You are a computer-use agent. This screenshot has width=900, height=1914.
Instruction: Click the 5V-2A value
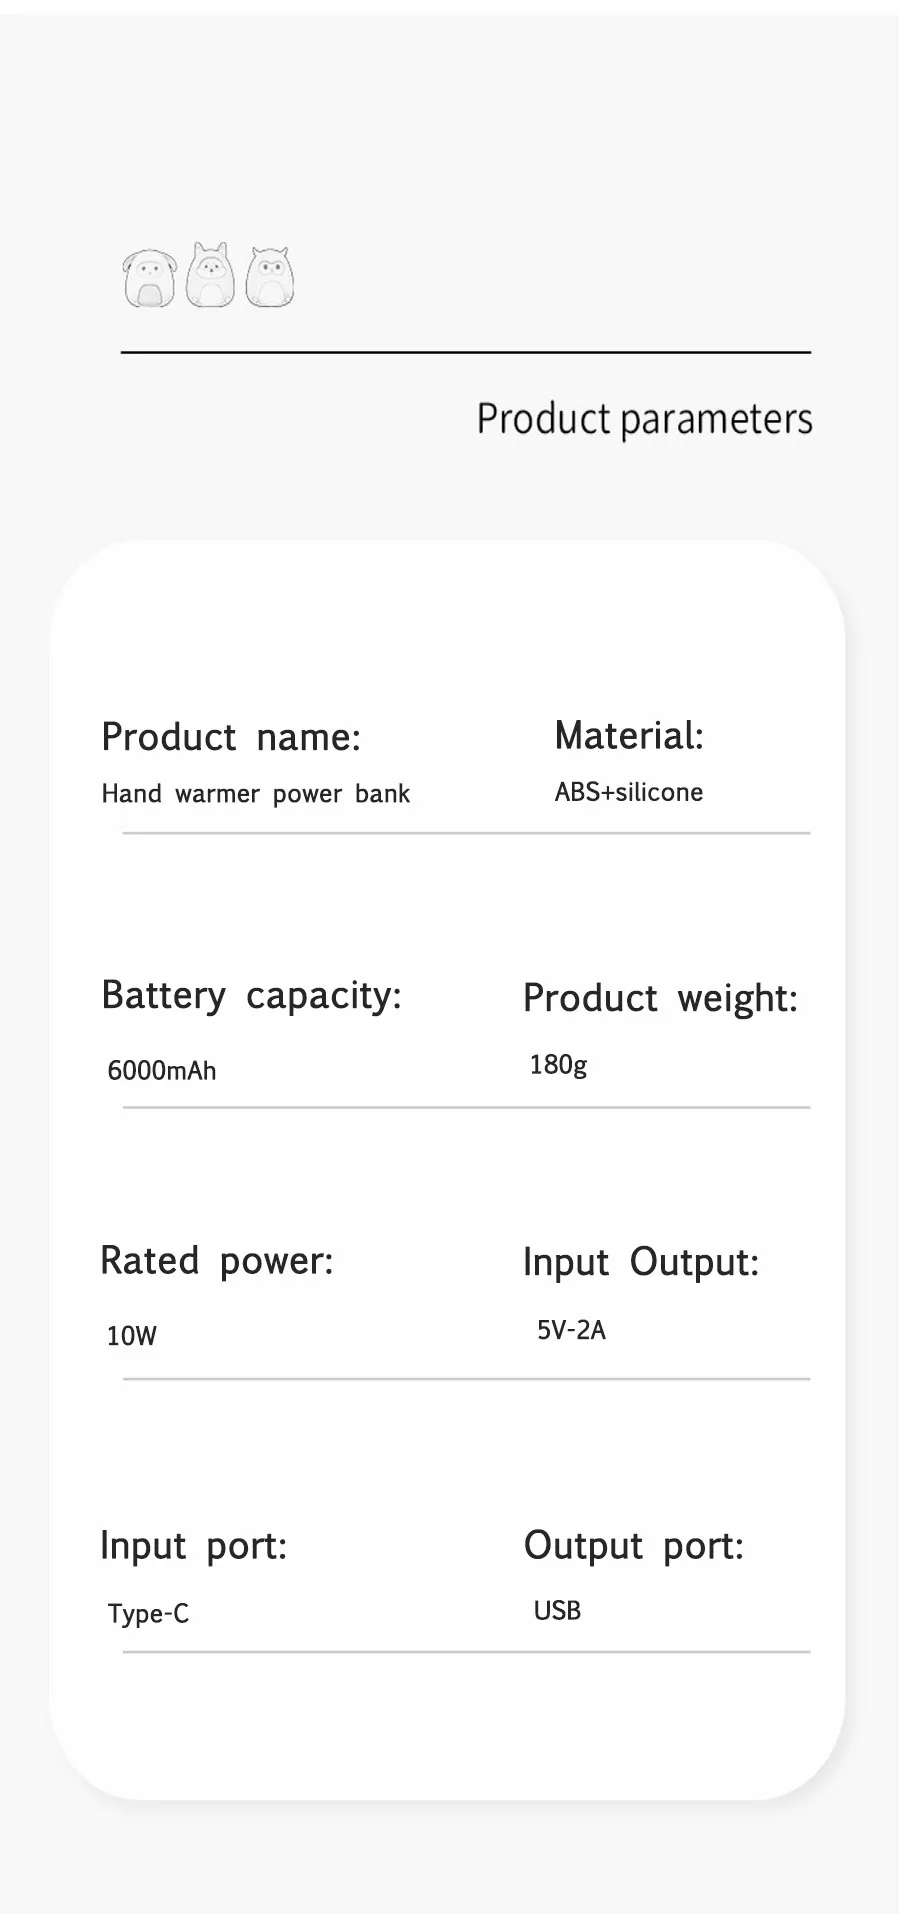point(572,1330)
